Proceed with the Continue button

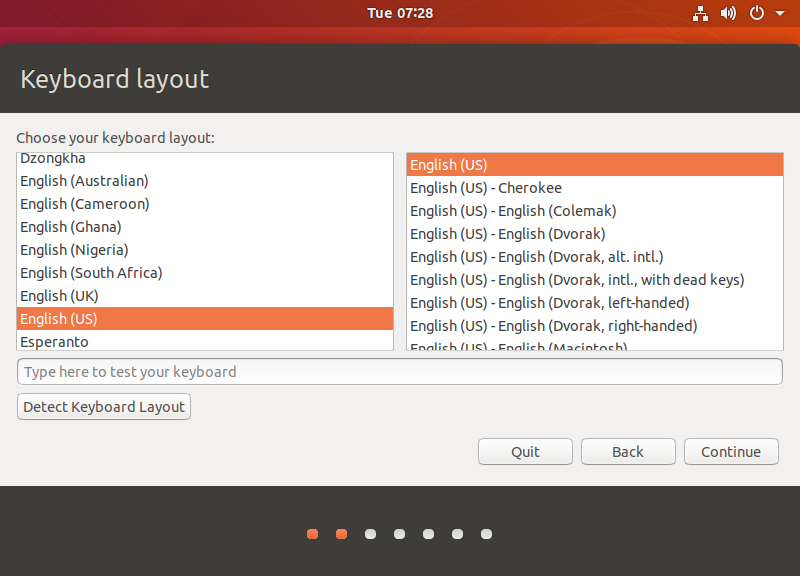(731, 452)
